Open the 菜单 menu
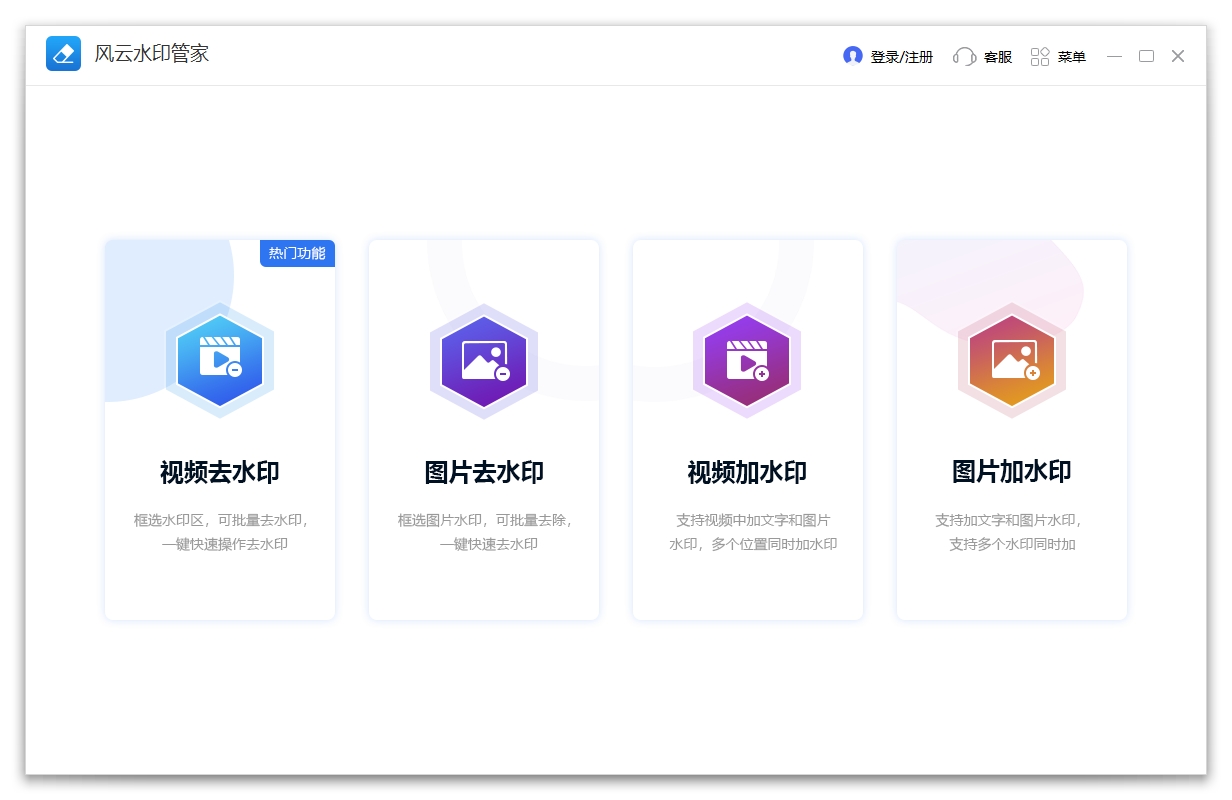 (1072, 57)
